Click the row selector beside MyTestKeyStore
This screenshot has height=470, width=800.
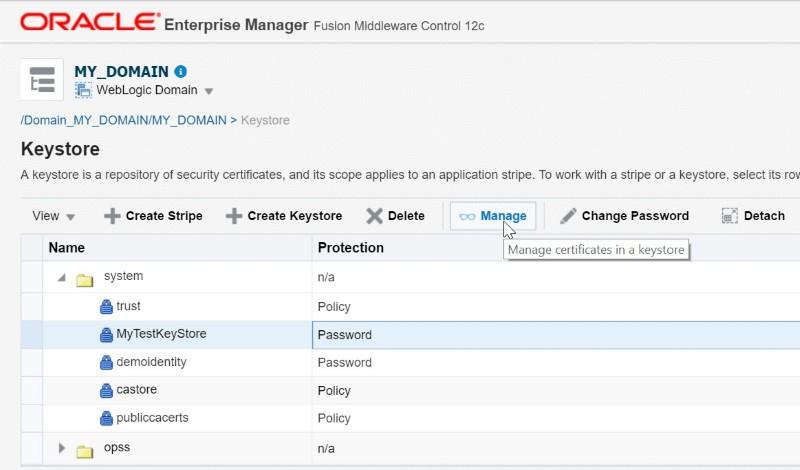32,335
